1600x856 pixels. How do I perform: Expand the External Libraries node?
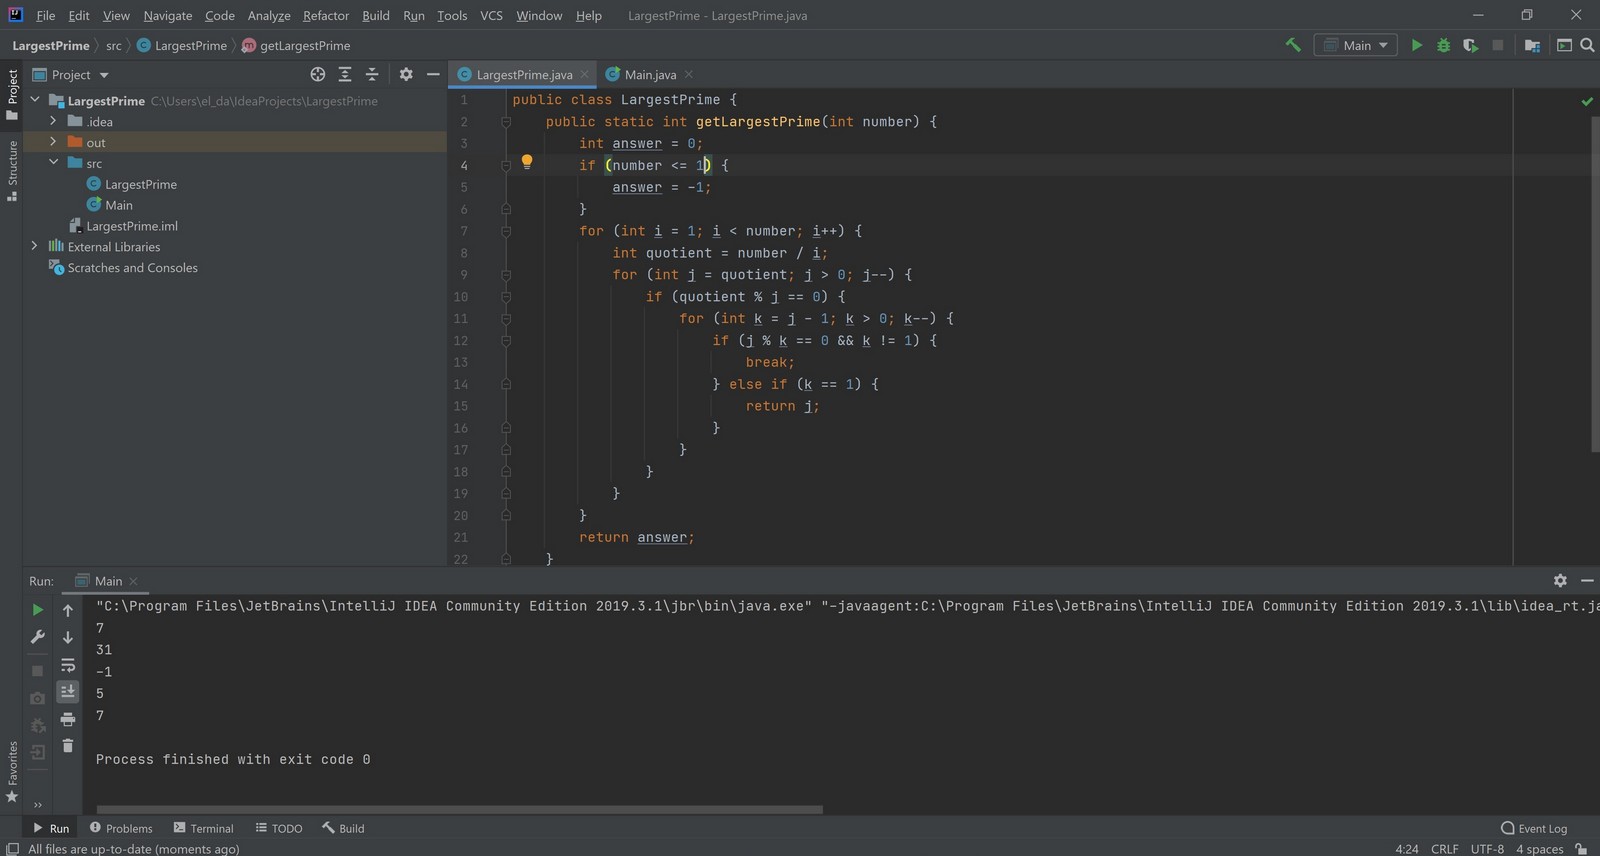[35, 246]
